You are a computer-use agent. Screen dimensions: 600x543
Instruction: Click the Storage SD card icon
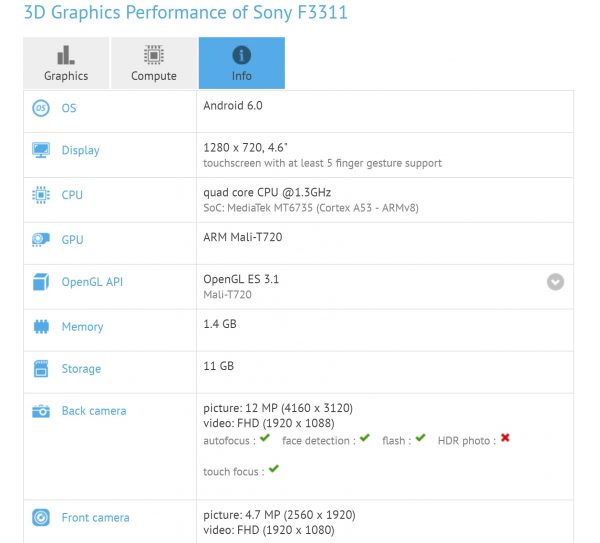pos(41,368)
